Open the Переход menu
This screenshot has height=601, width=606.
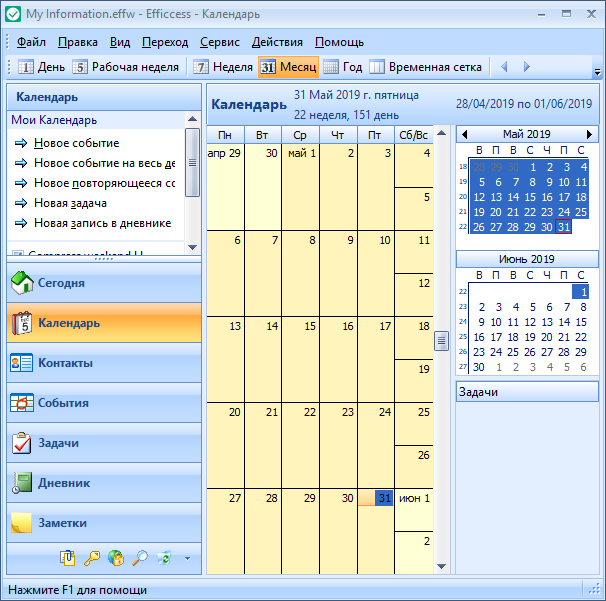coord(165,42)
